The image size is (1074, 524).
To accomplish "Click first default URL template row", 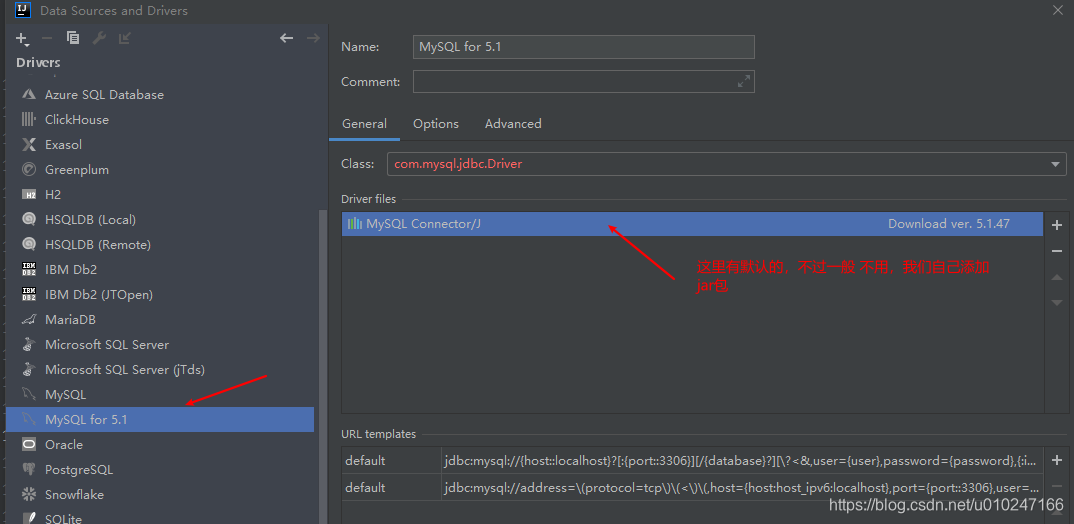I will click(692, 461).
